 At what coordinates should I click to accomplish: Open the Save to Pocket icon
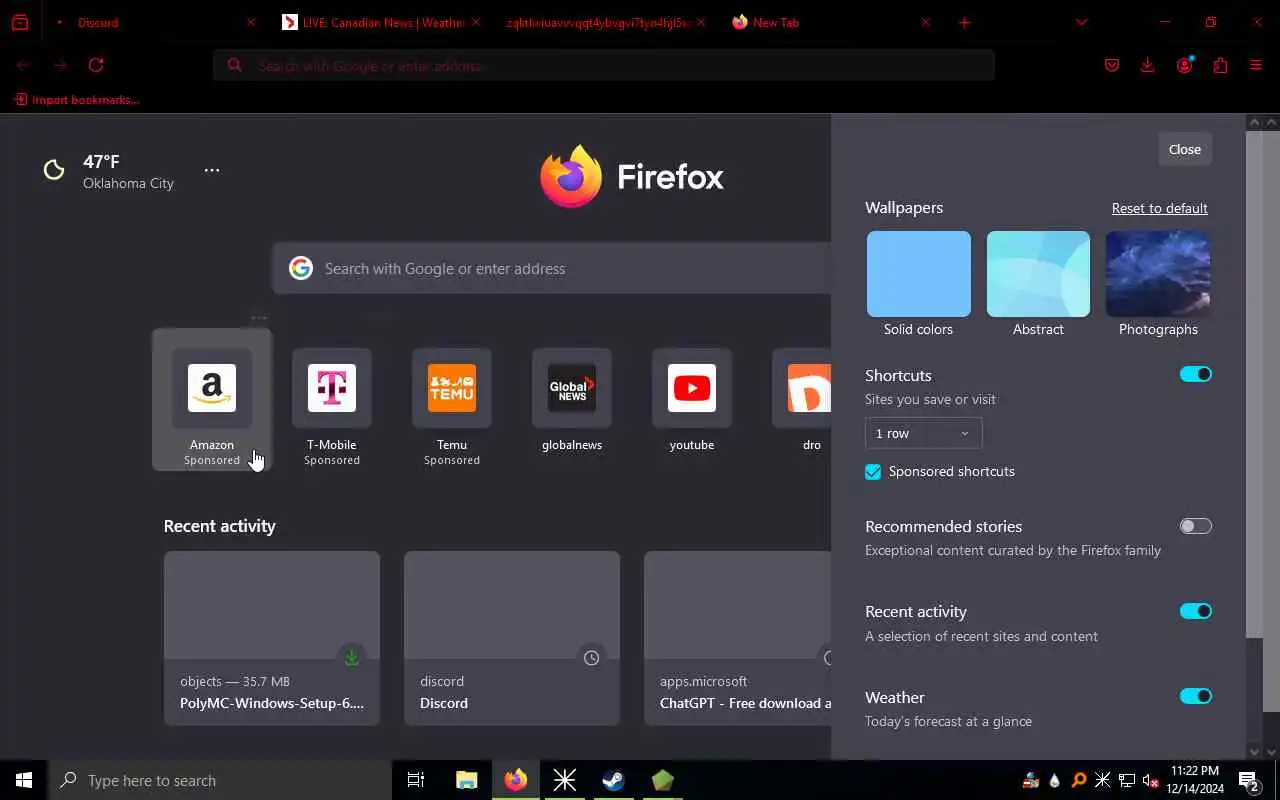(1112, 65)
